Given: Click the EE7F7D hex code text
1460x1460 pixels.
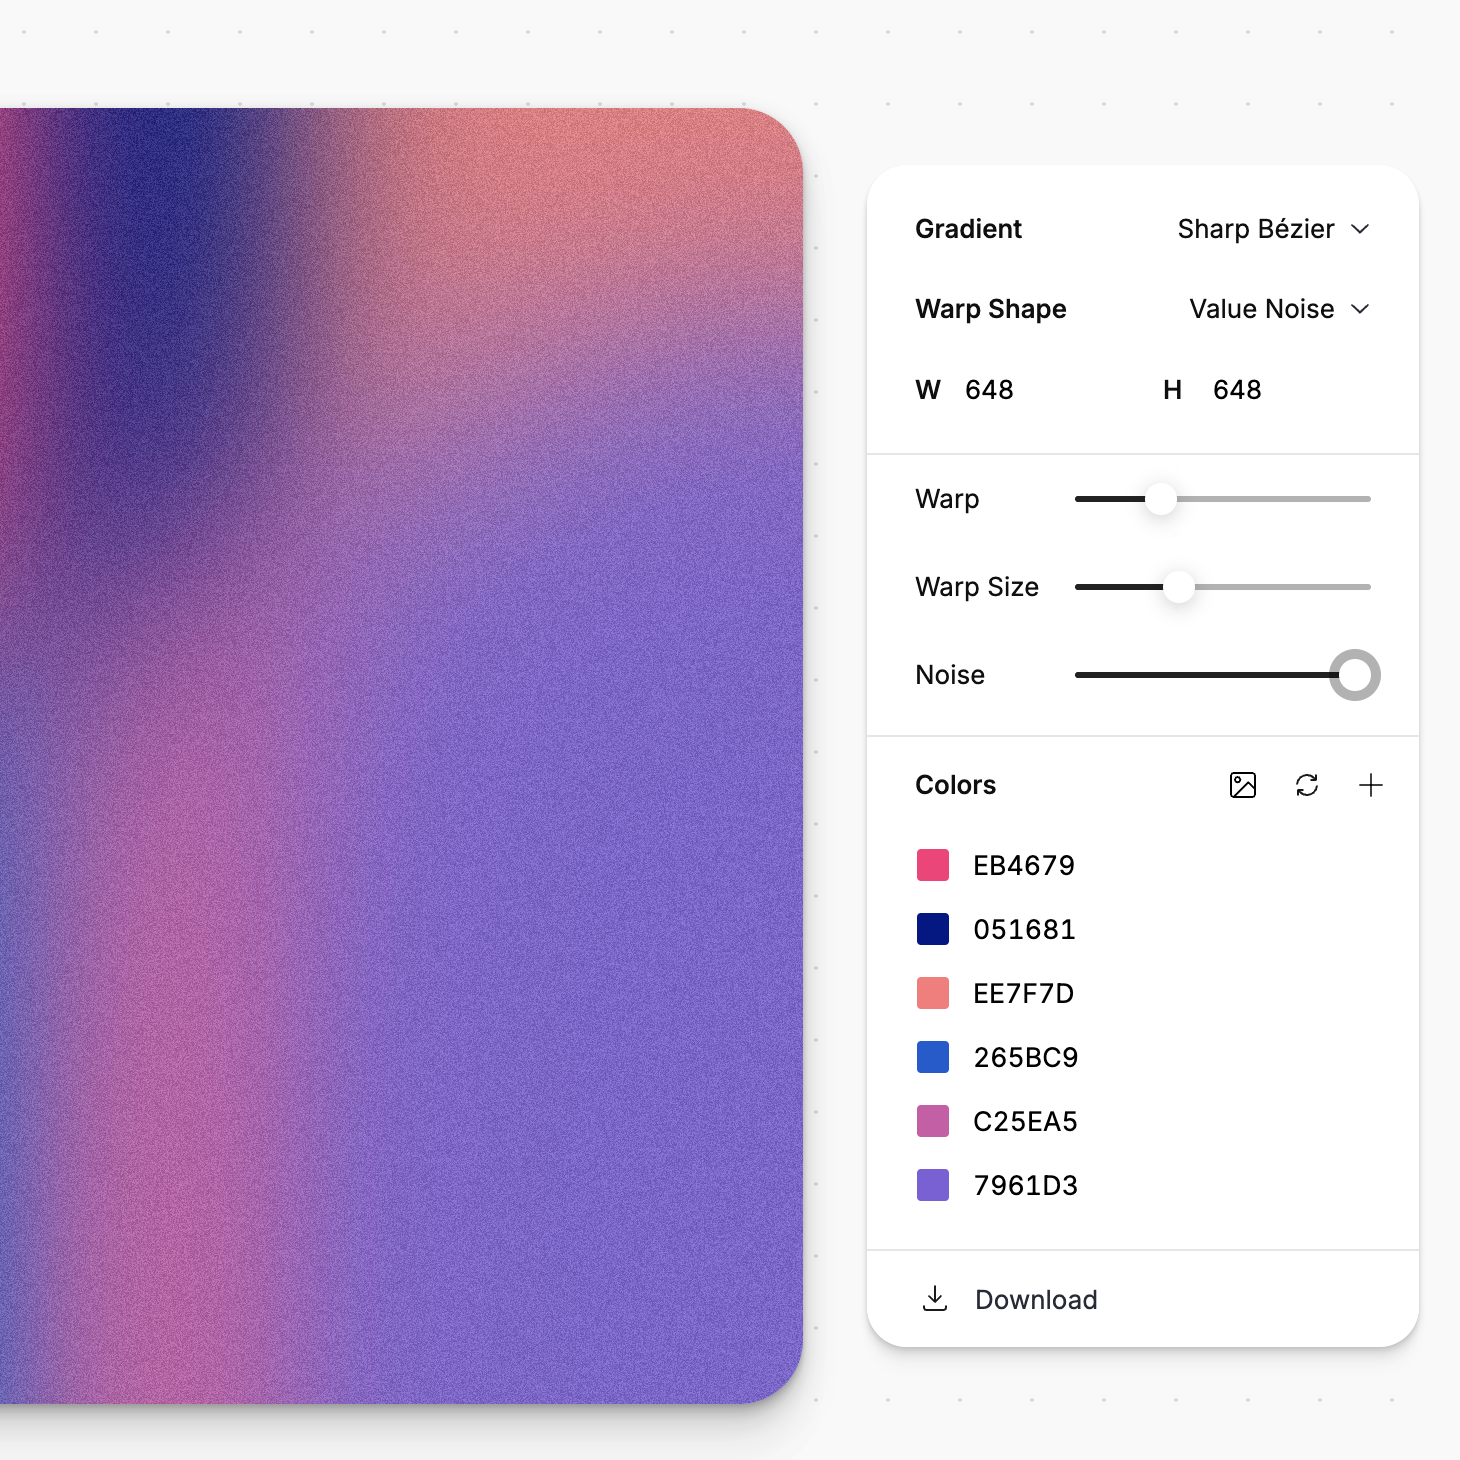Looking at the screenshot, I should (x=1024, y=993).
